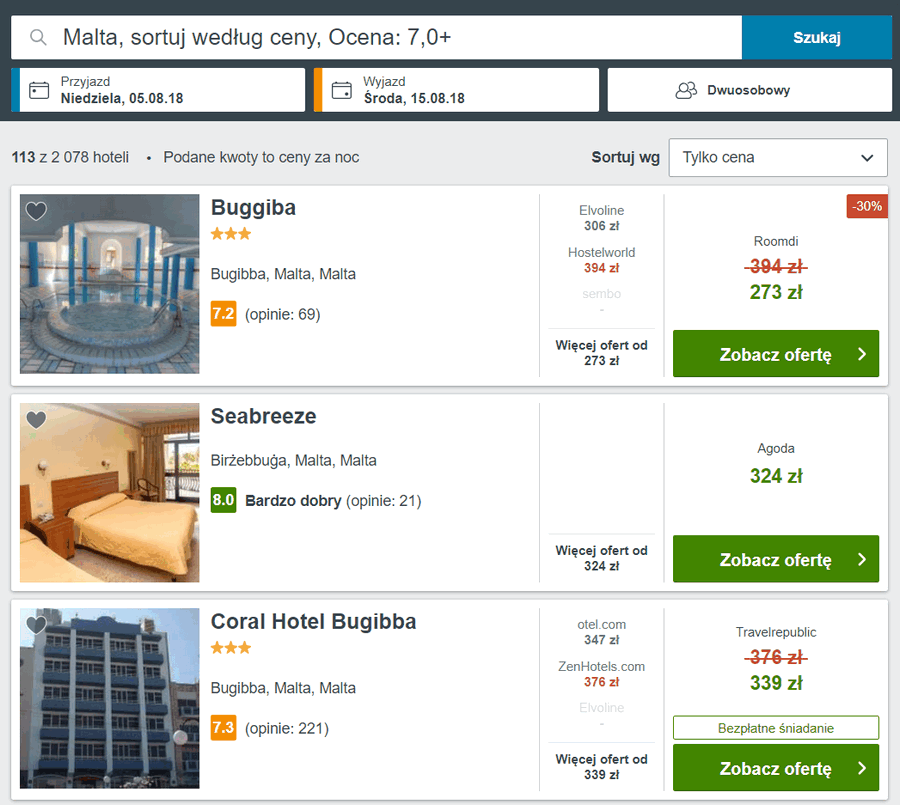This screenshot has height=805, width=900.
Task: Open the Tylko cena sort dropdown
Action: (x=778, y=157)
